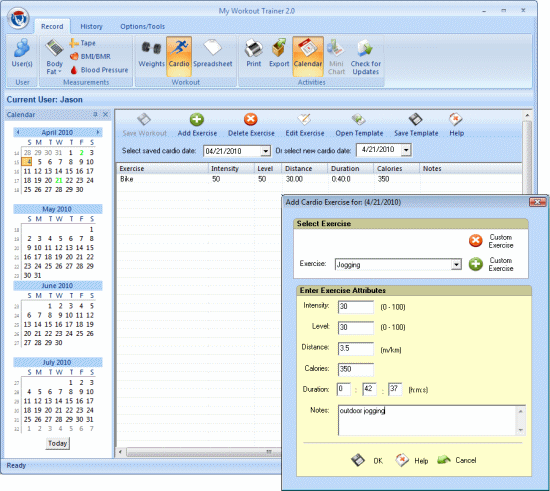Screen dimensions: 550x491
Task: Open Blood Pressure tracker
Action: 99,70
